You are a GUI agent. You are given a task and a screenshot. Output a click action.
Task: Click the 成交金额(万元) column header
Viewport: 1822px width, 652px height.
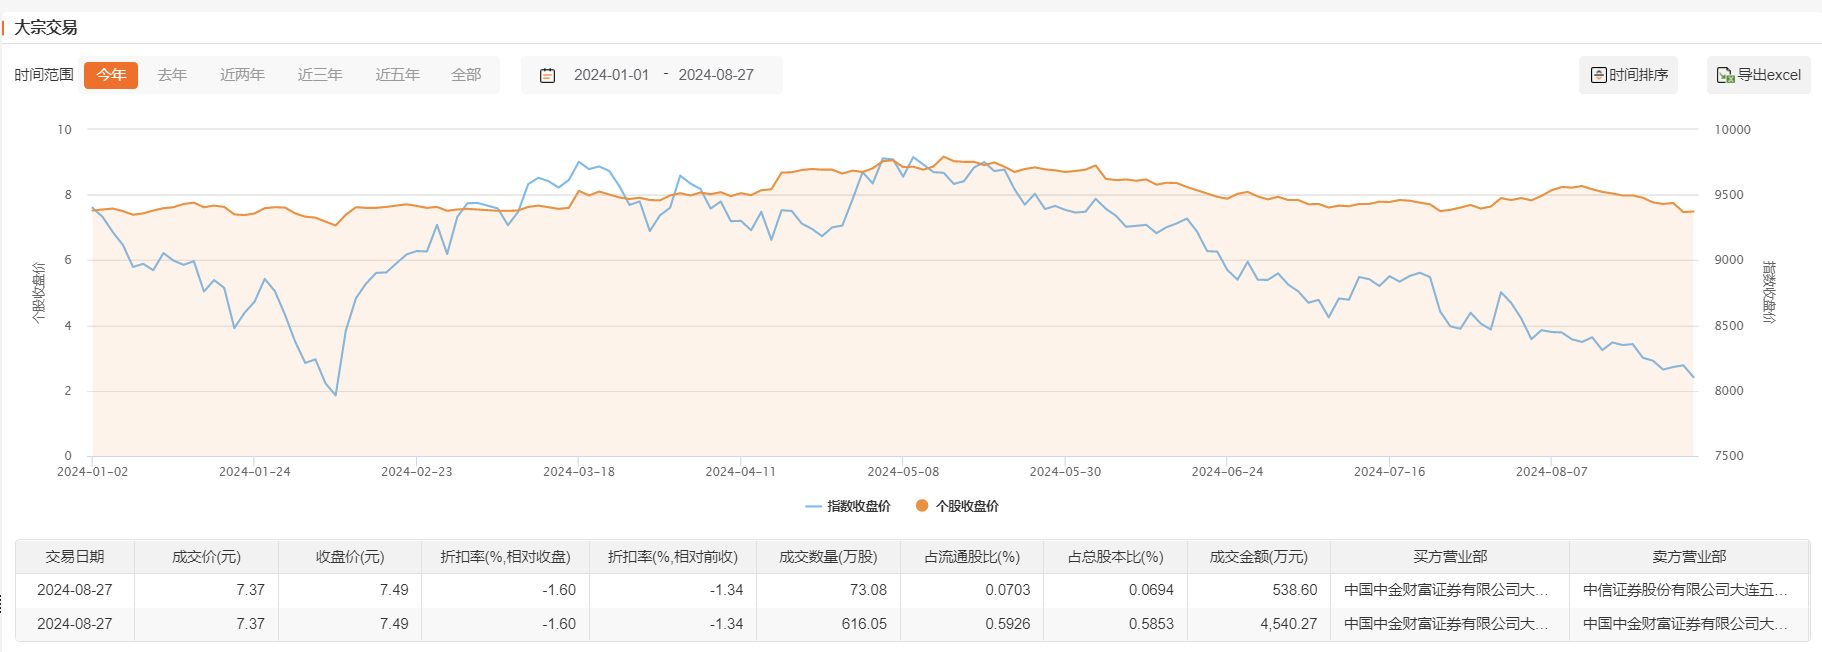1258,557
